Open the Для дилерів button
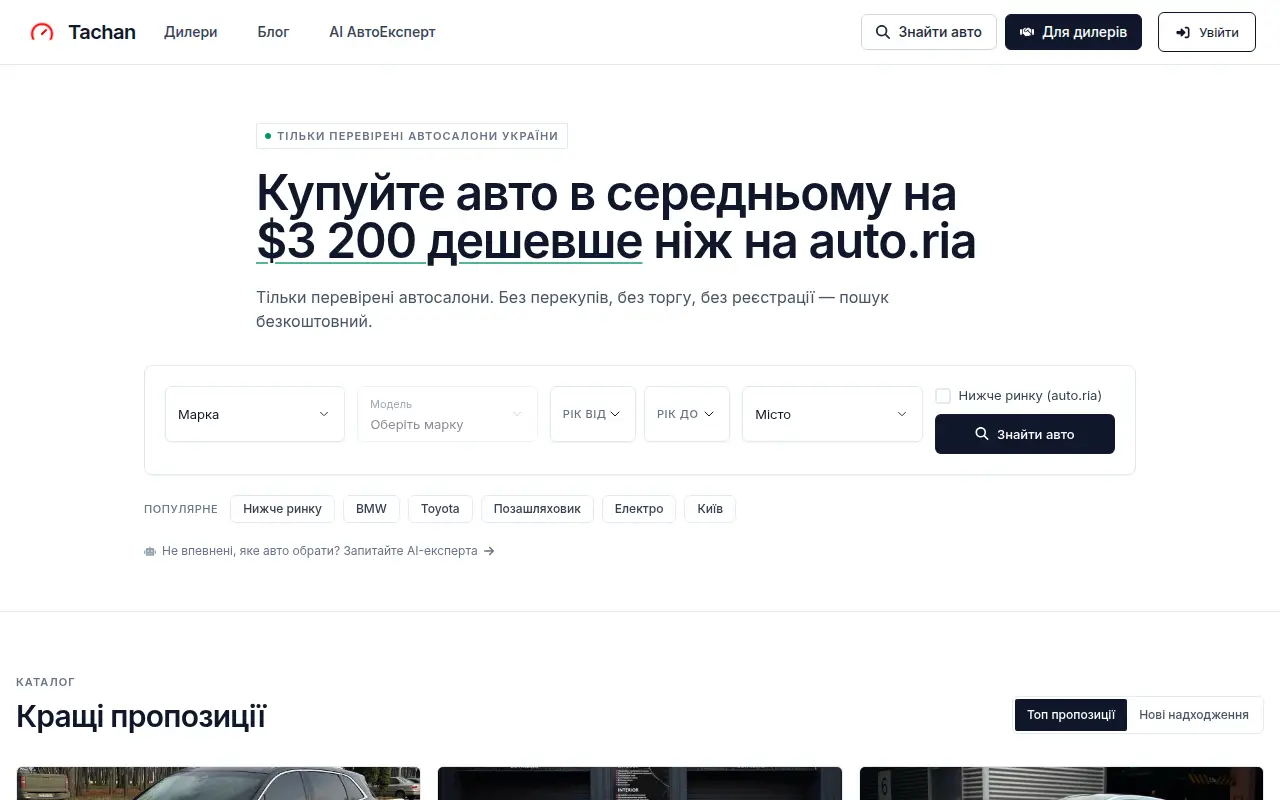This screenshot has height=800, width=1280. pyautogui.click(x=1073, y=32)
